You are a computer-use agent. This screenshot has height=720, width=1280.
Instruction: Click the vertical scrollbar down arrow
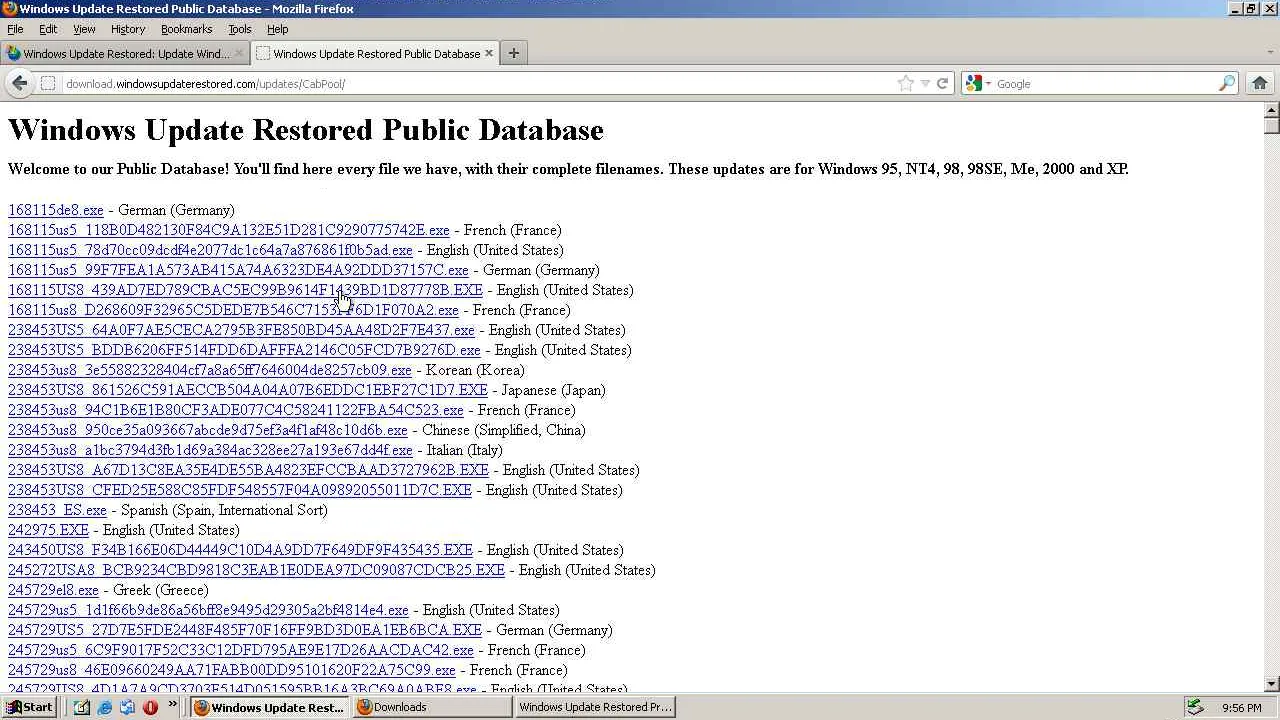coord(1272,685)
